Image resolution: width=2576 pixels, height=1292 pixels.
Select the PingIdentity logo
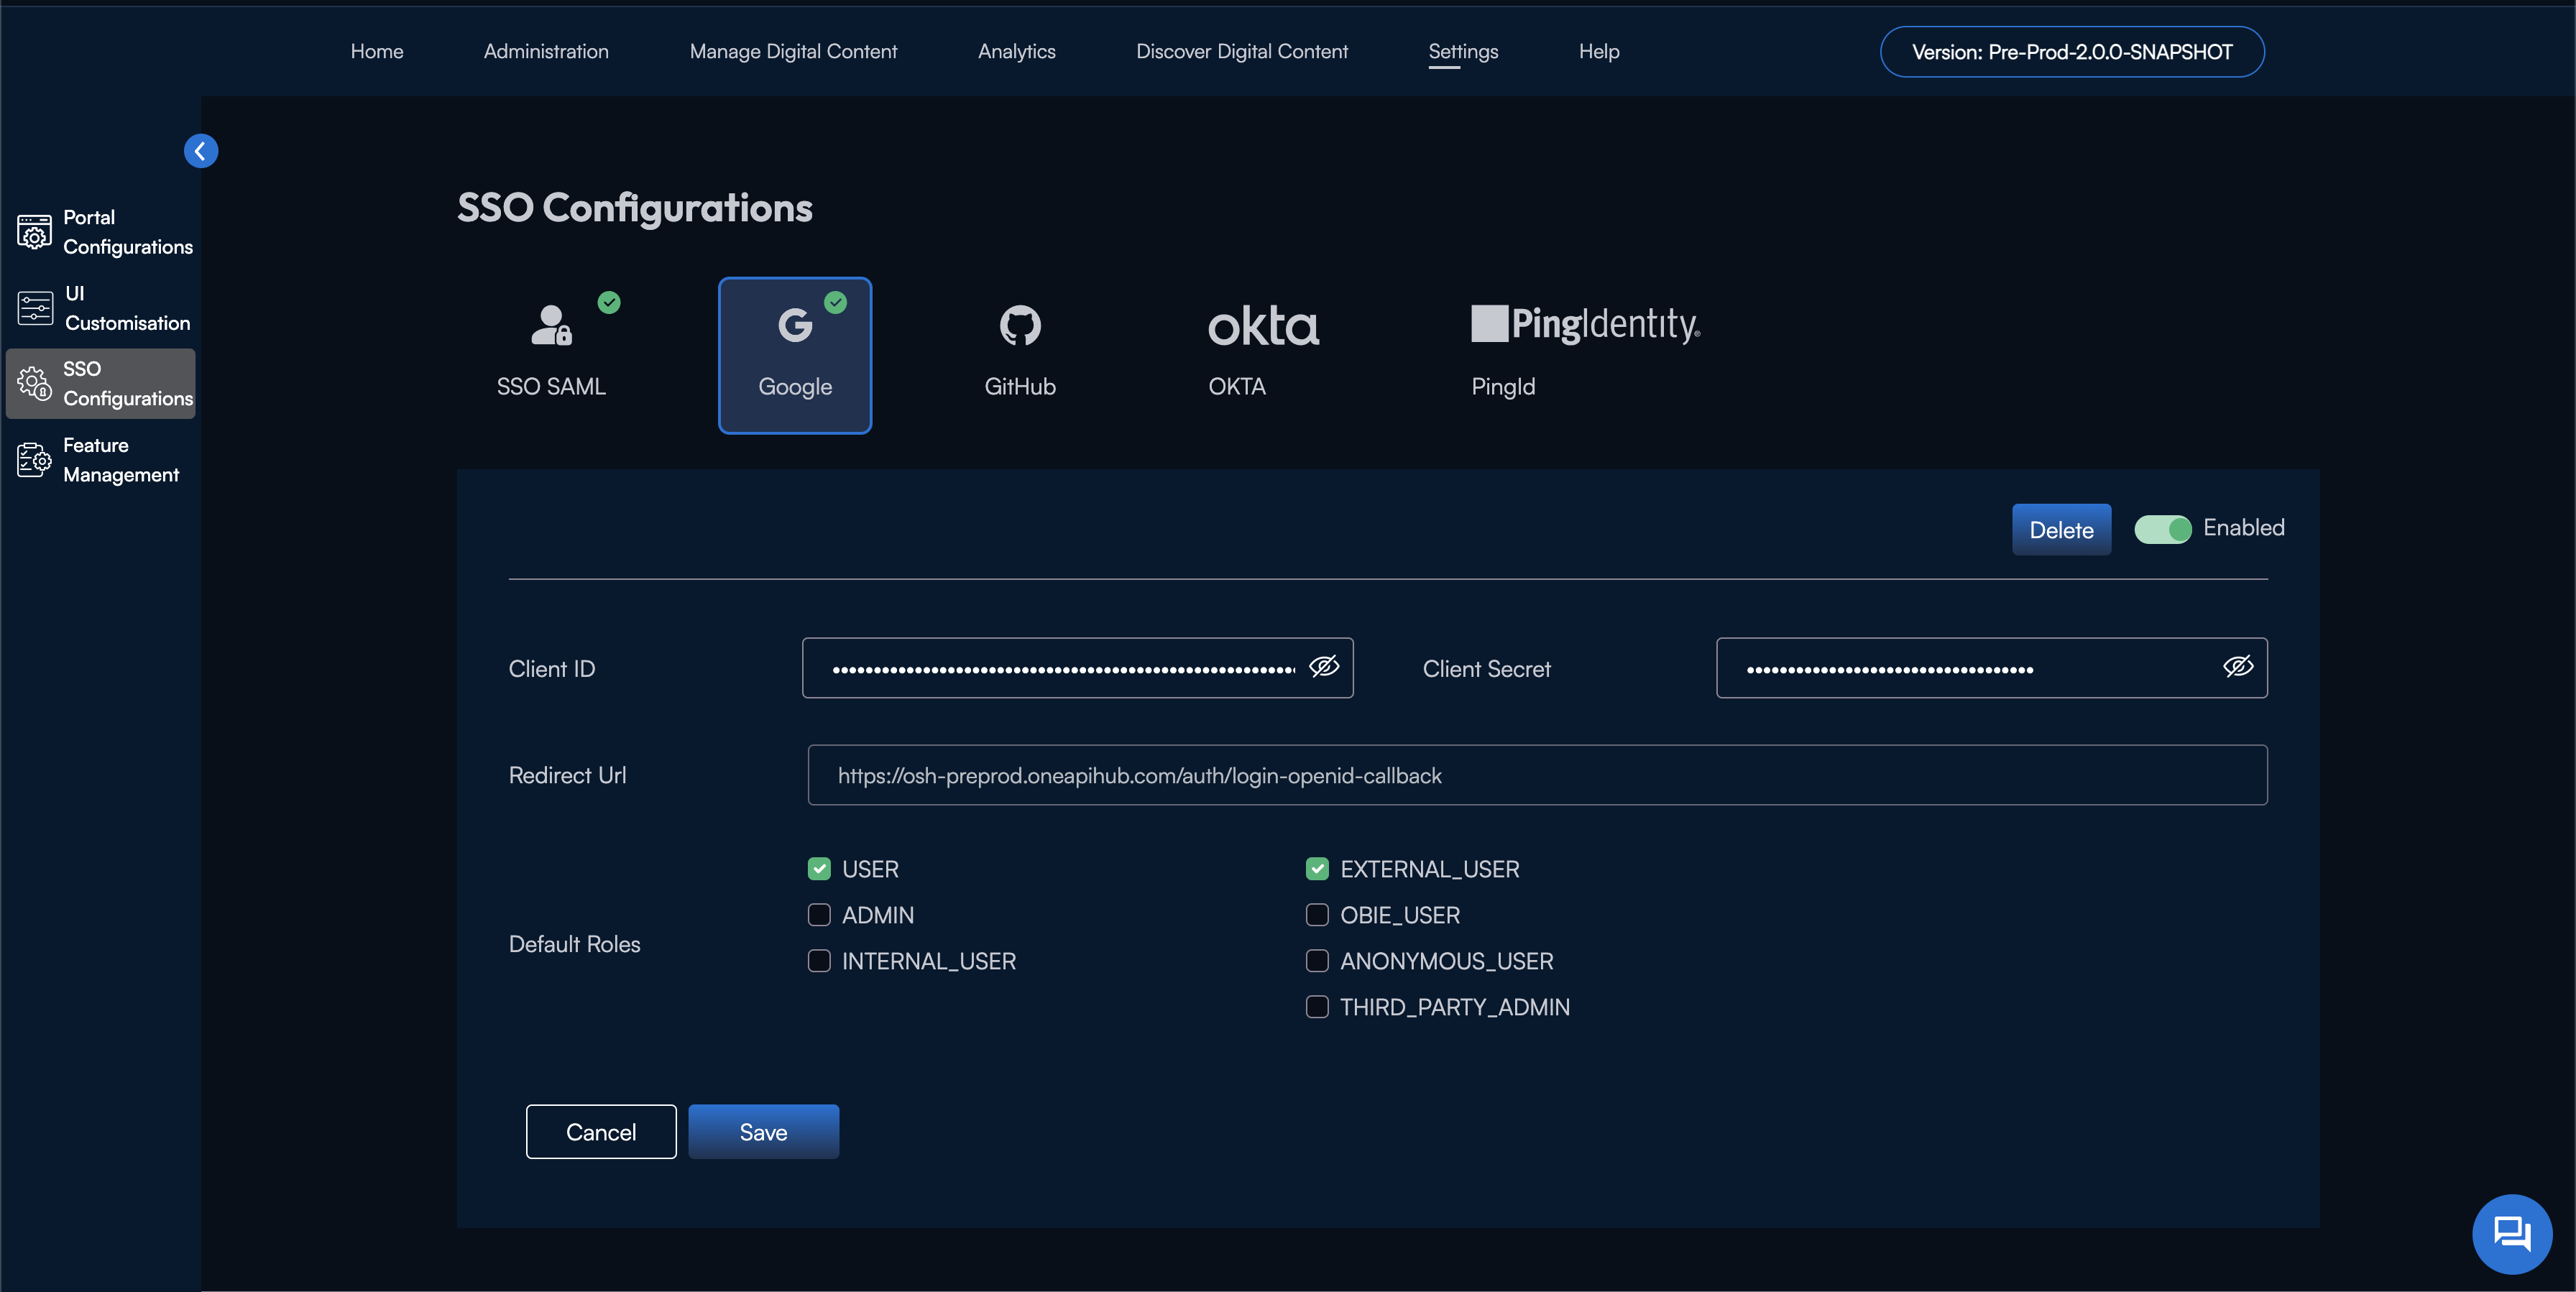(x=1585, y=324)
